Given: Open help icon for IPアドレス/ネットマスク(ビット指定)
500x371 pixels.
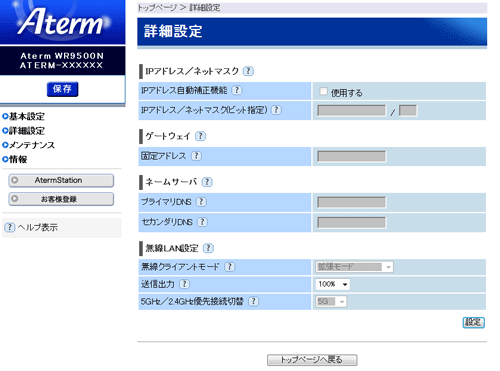Looking at the screenshot, I should (x=276, y=110).
